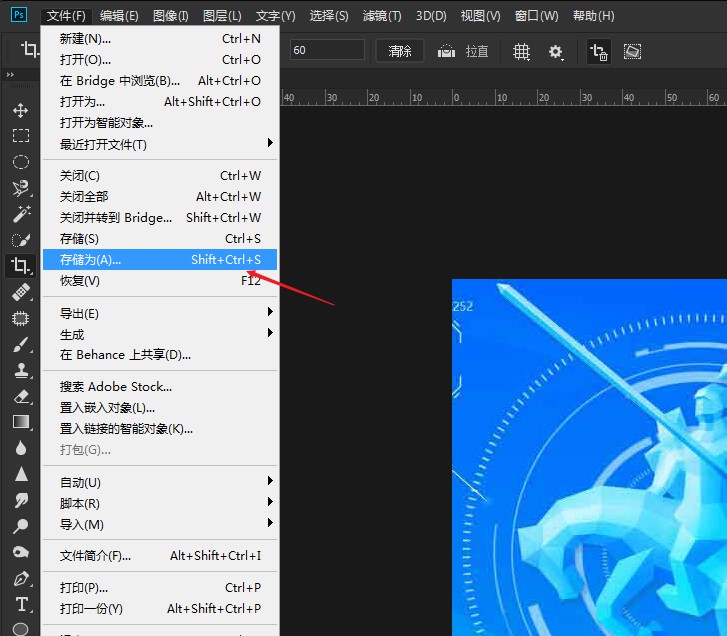
Task: Select the Gradient tool
Action: 20,422
